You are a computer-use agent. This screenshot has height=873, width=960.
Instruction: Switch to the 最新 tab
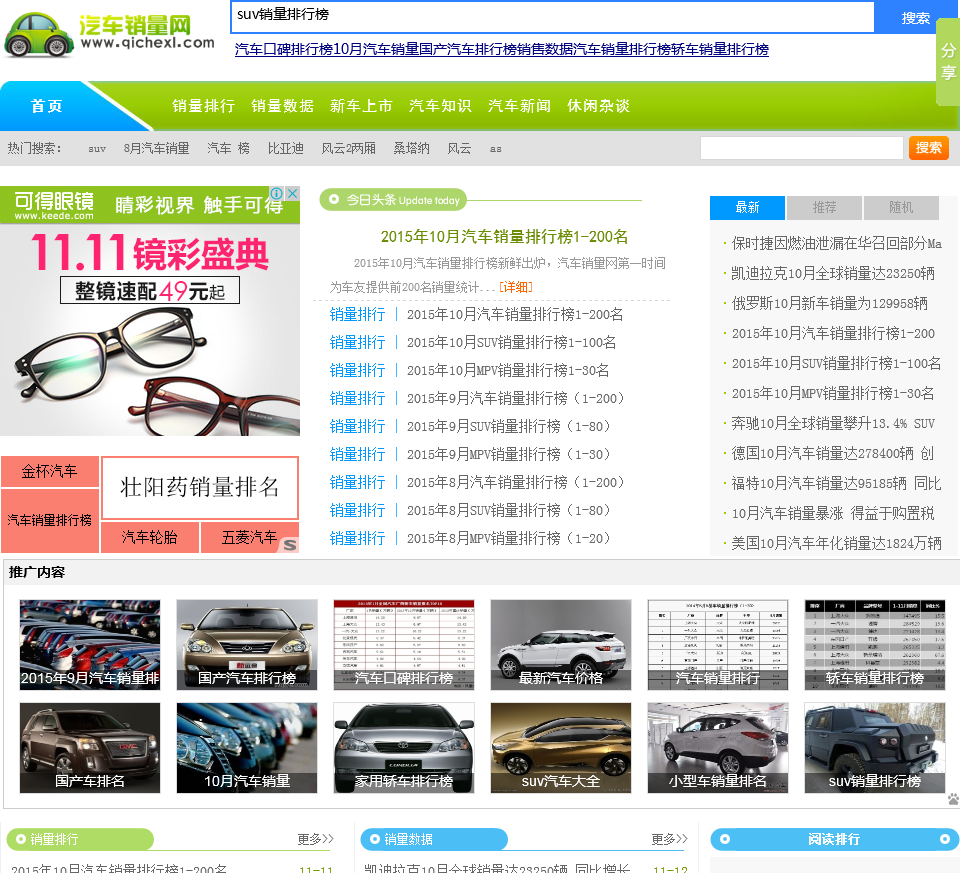(747, 208)
